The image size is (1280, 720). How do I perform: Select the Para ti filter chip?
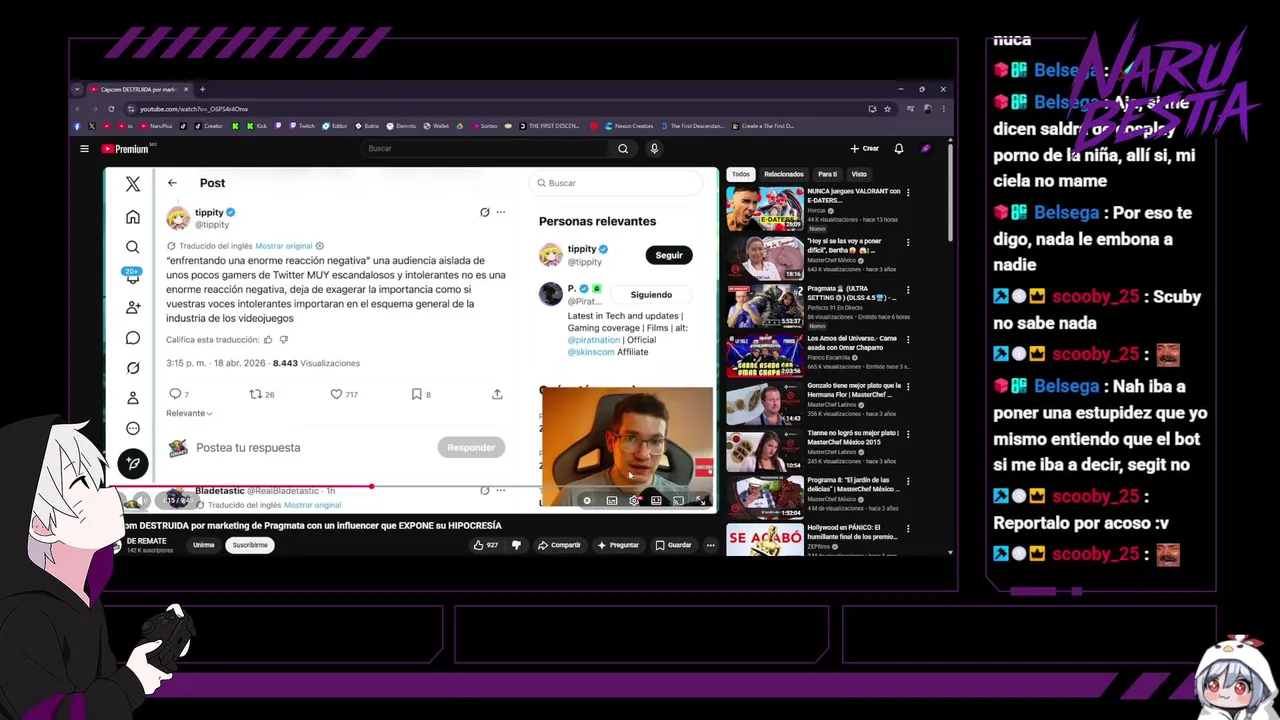(x=827, y=174)
